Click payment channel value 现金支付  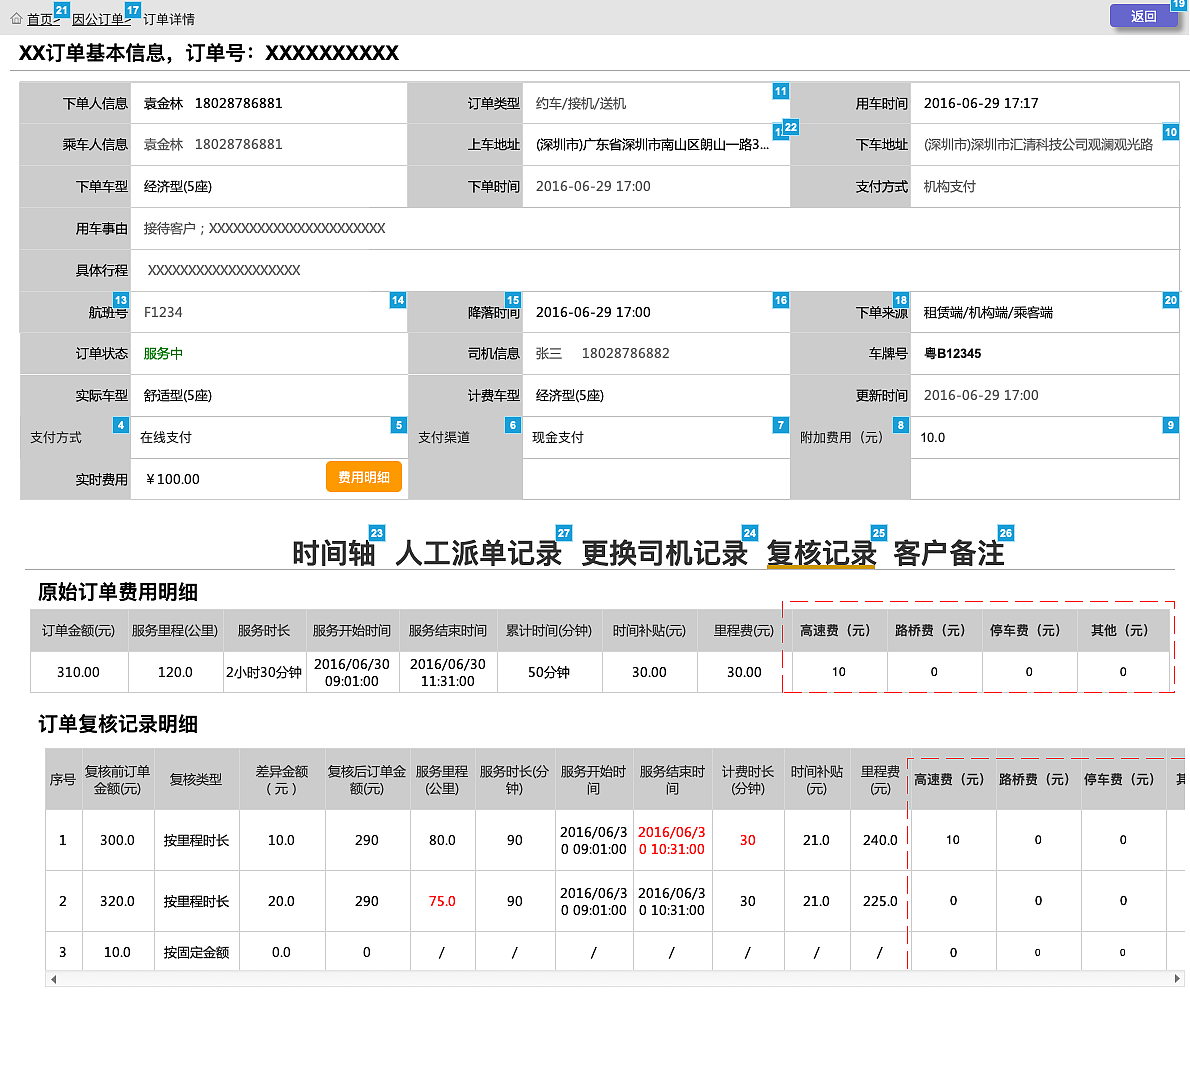click(558, 437)
